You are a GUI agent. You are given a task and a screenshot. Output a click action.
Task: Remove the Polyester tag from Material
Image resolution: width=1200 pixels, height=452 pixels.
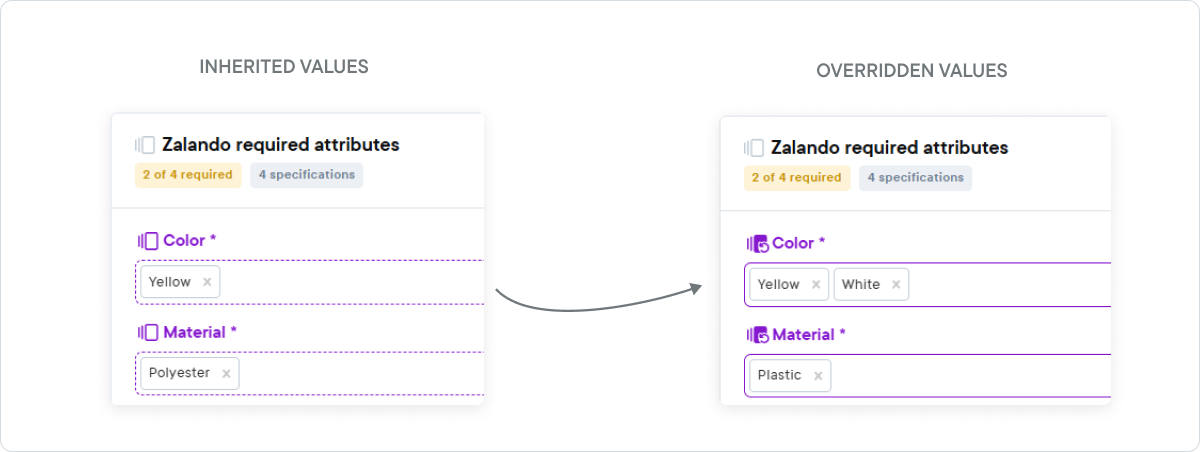coord(226,373)
